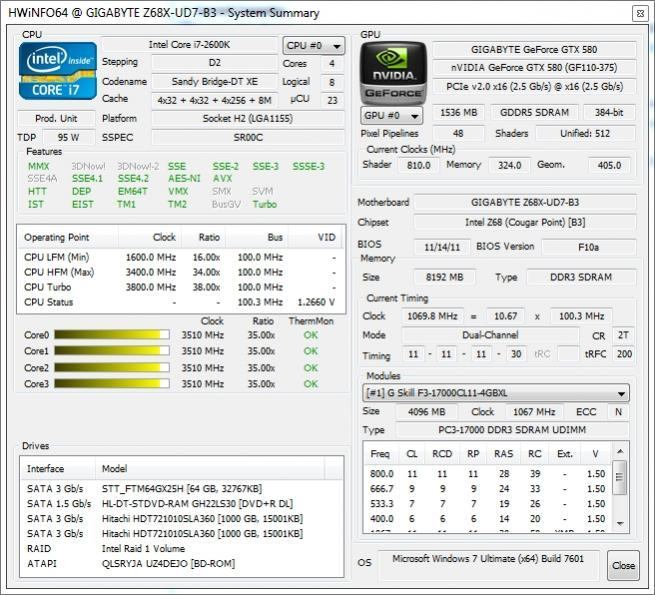The height and width of the screenshot is (595, 655).
Task: Click the CPU Status row
Action: (x=181, y=302)
